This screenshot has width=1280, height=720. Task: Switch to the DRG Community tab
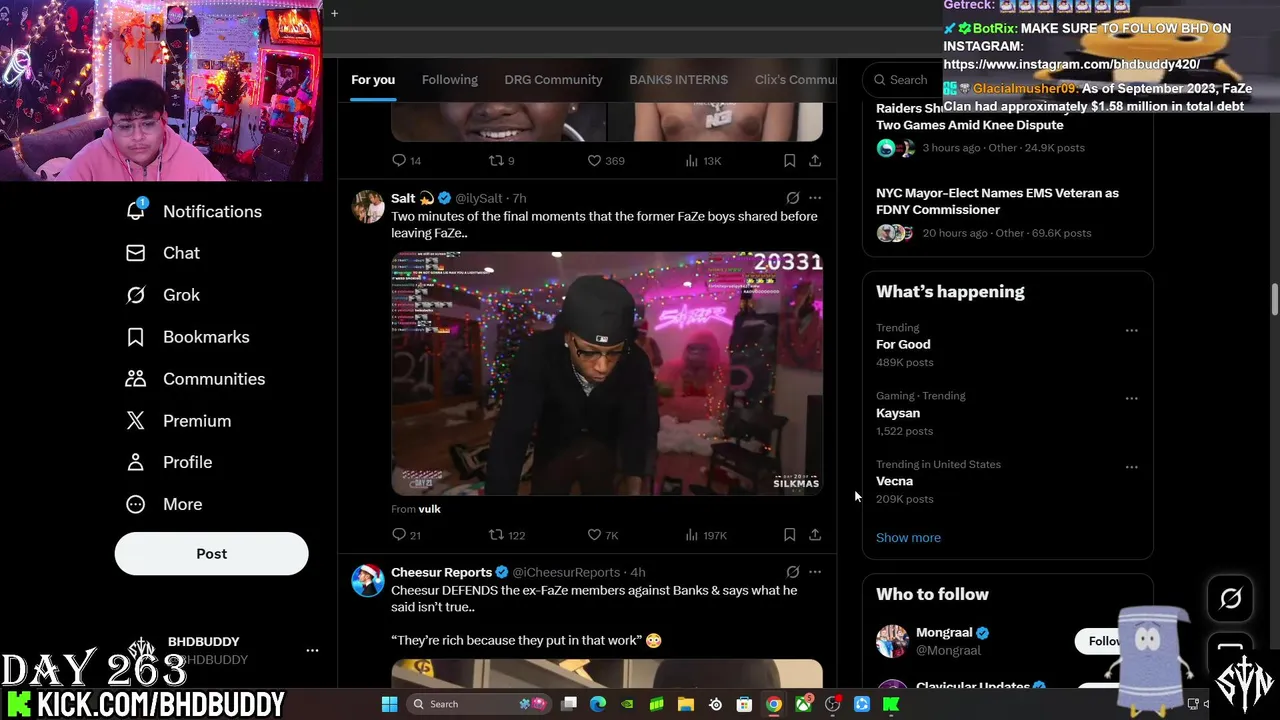point(553,80)
